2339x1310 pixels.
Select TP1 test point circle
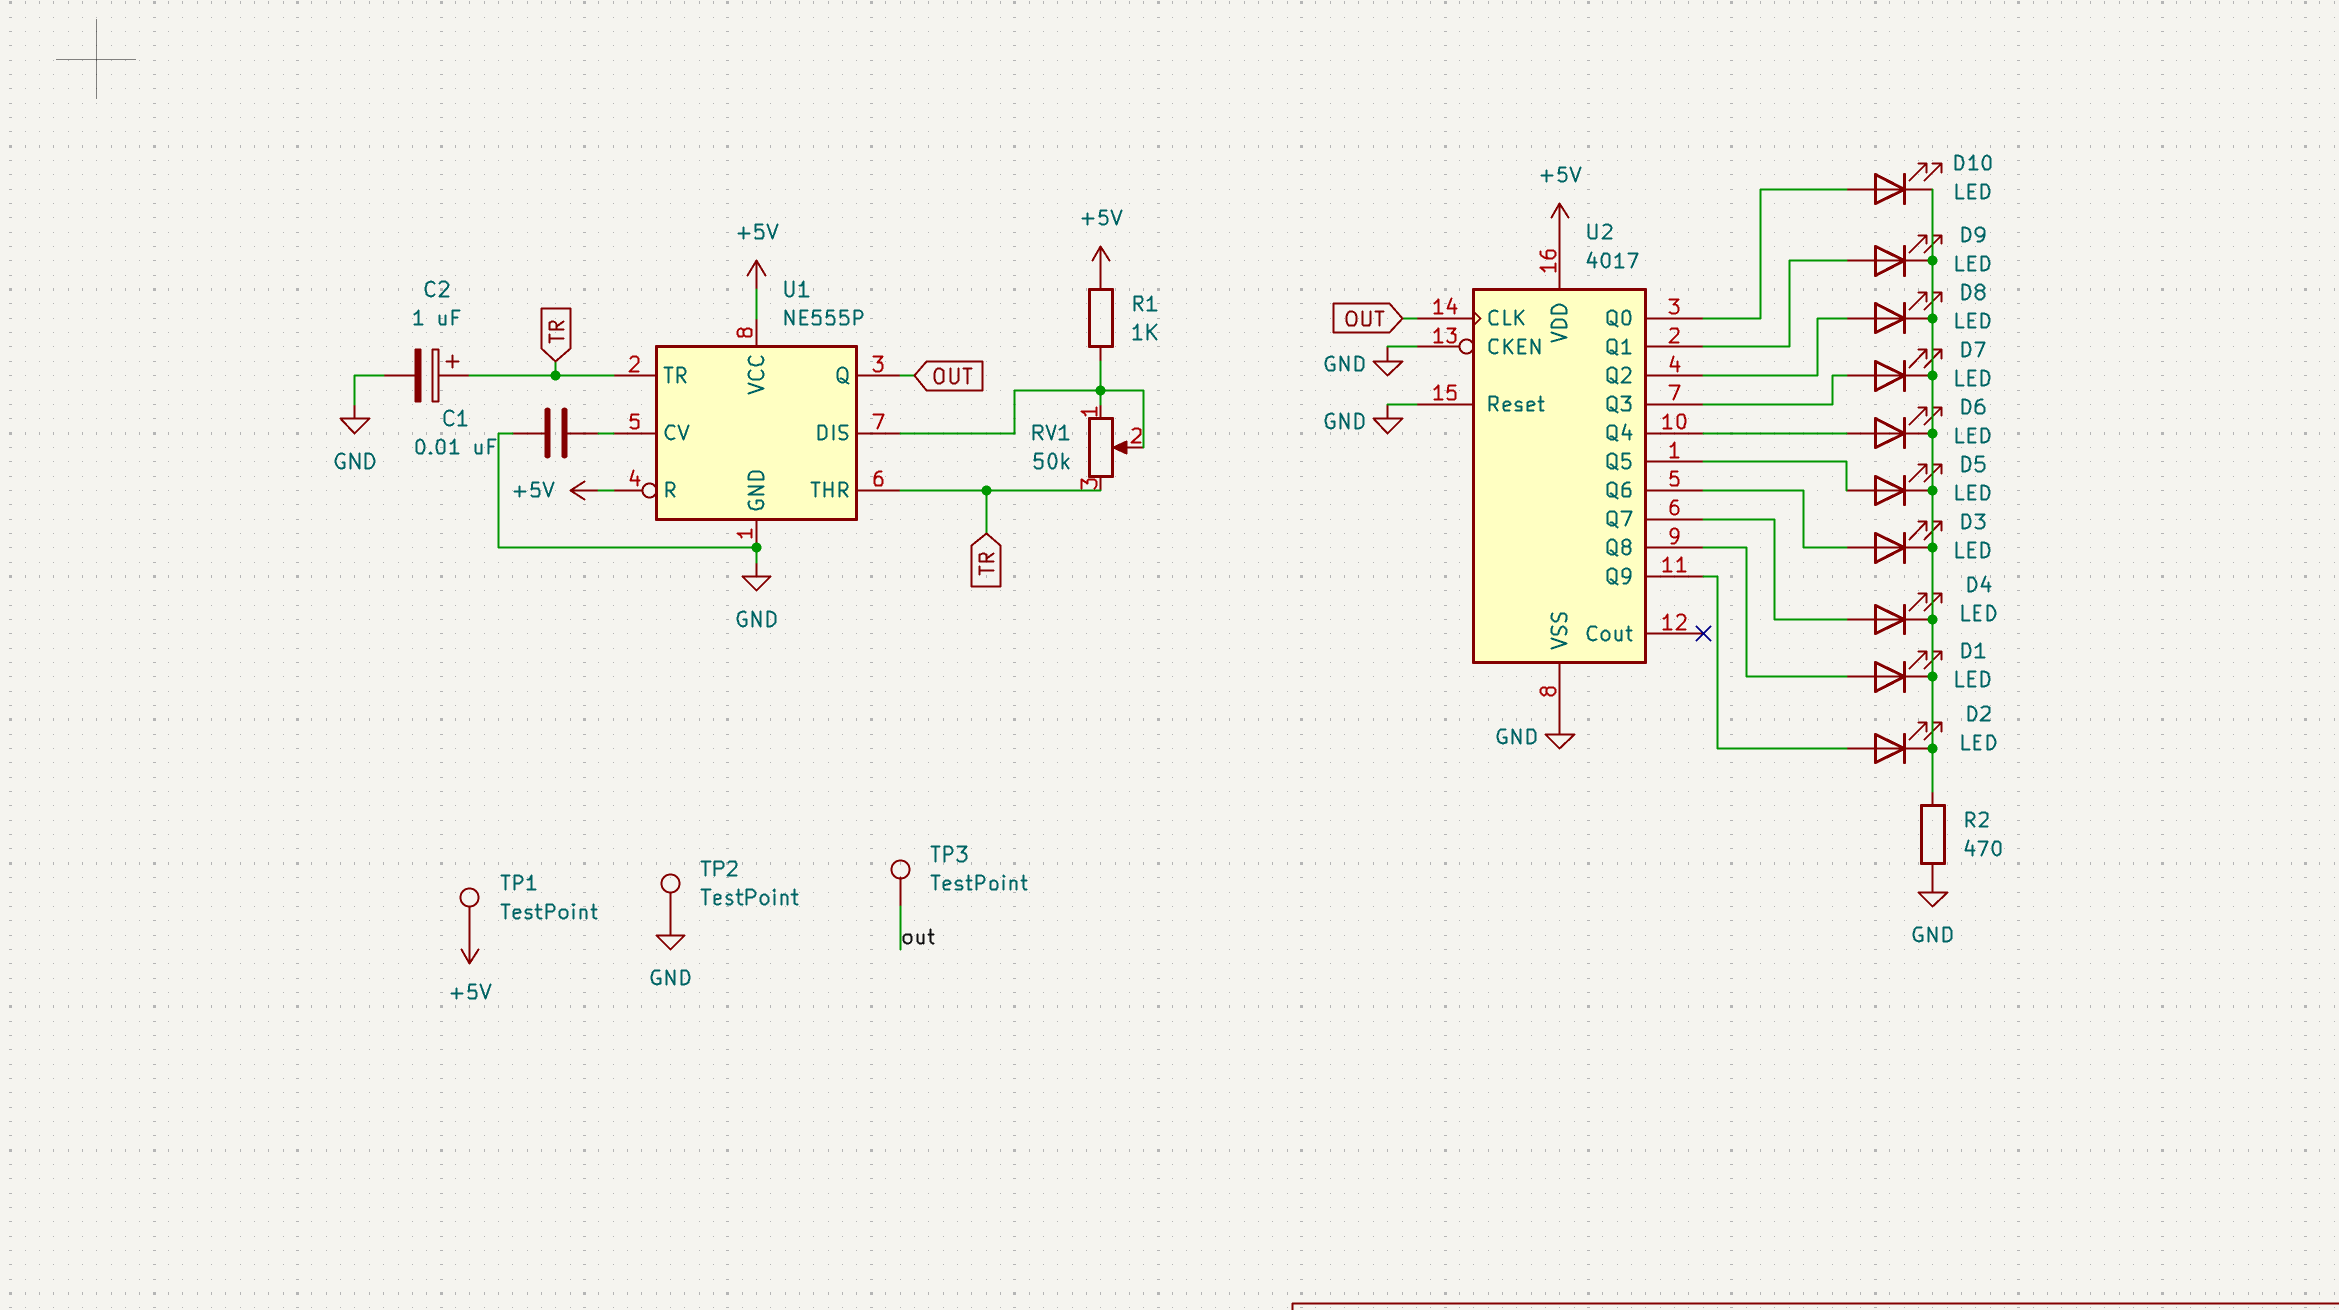pyautogui.click(x=469, y=897)
